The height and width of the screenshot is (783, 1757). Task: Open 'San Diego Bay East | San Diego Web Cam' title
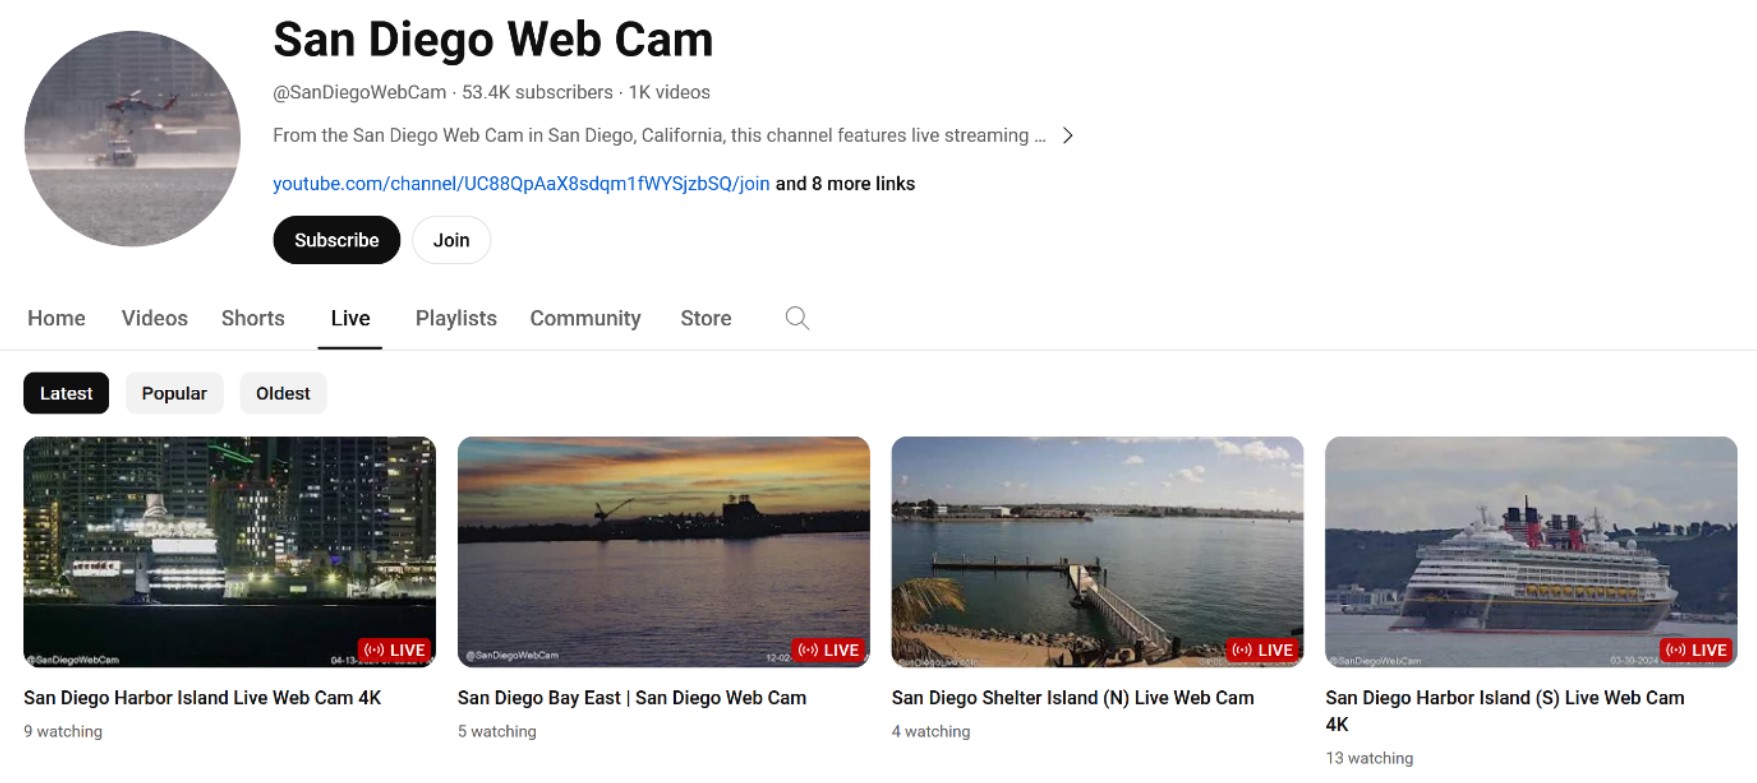[x=632, y=698]
